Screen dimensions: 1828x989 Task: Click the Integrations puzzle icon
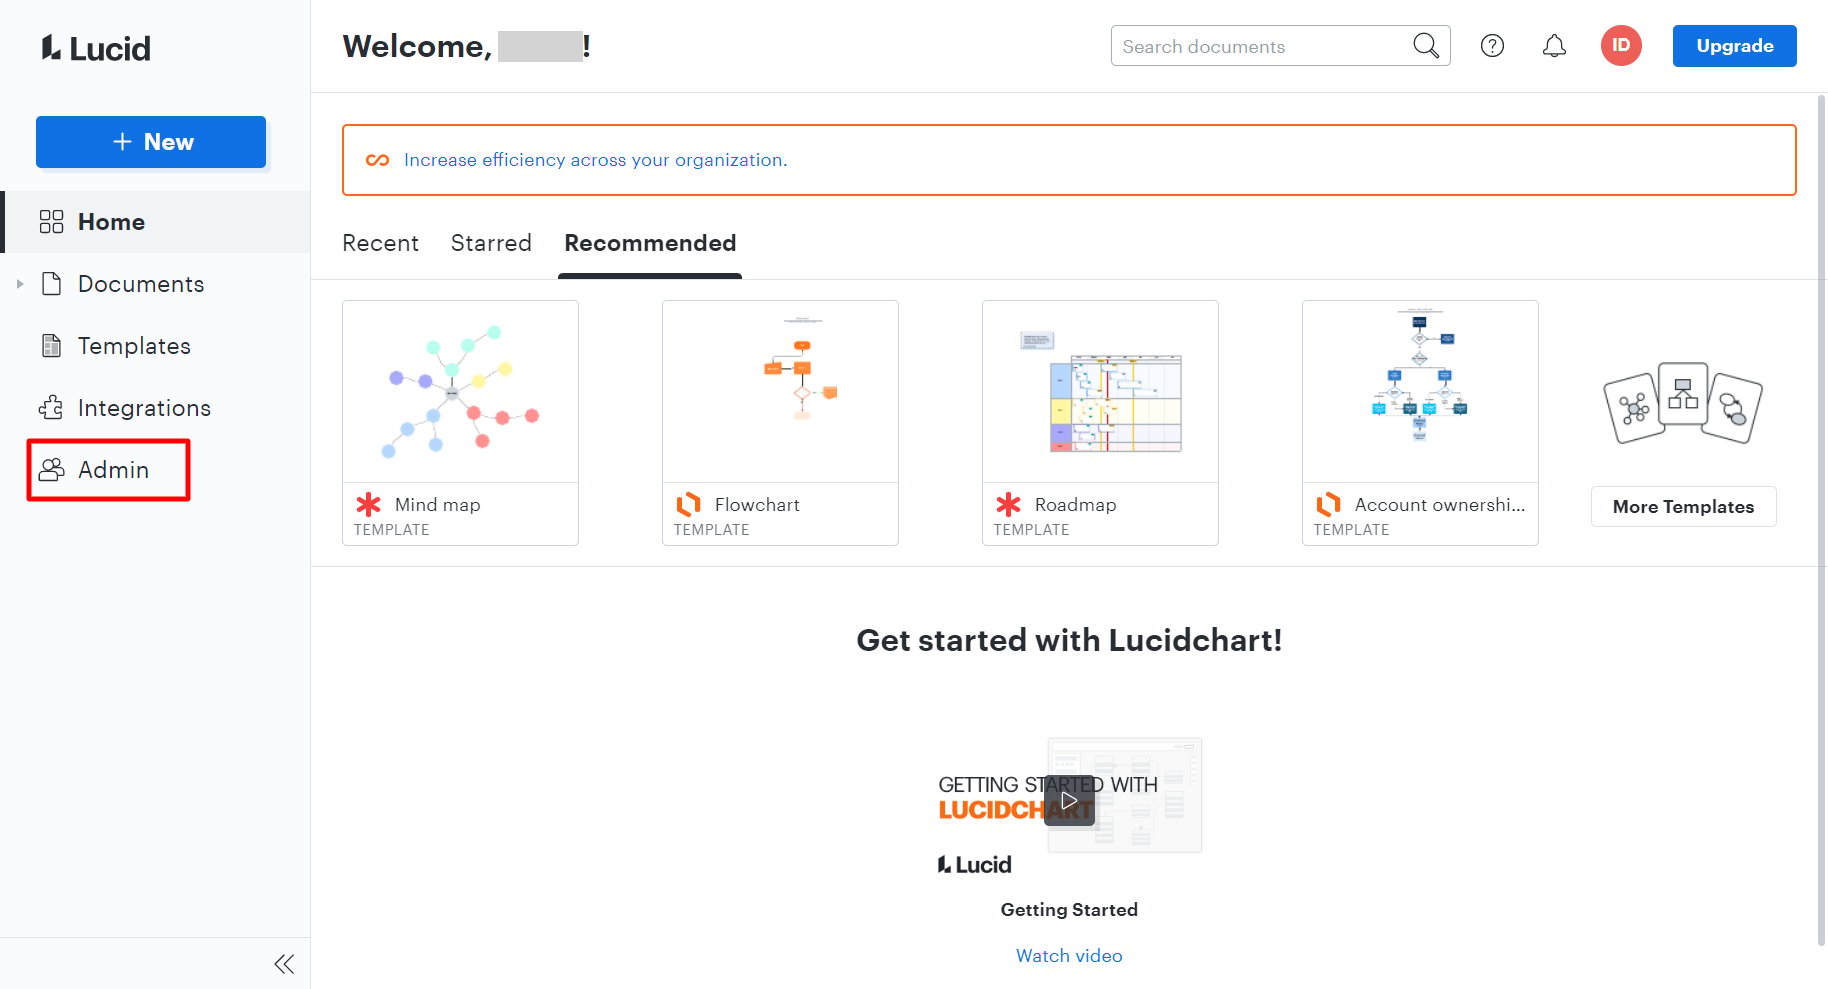pos(51,408)
